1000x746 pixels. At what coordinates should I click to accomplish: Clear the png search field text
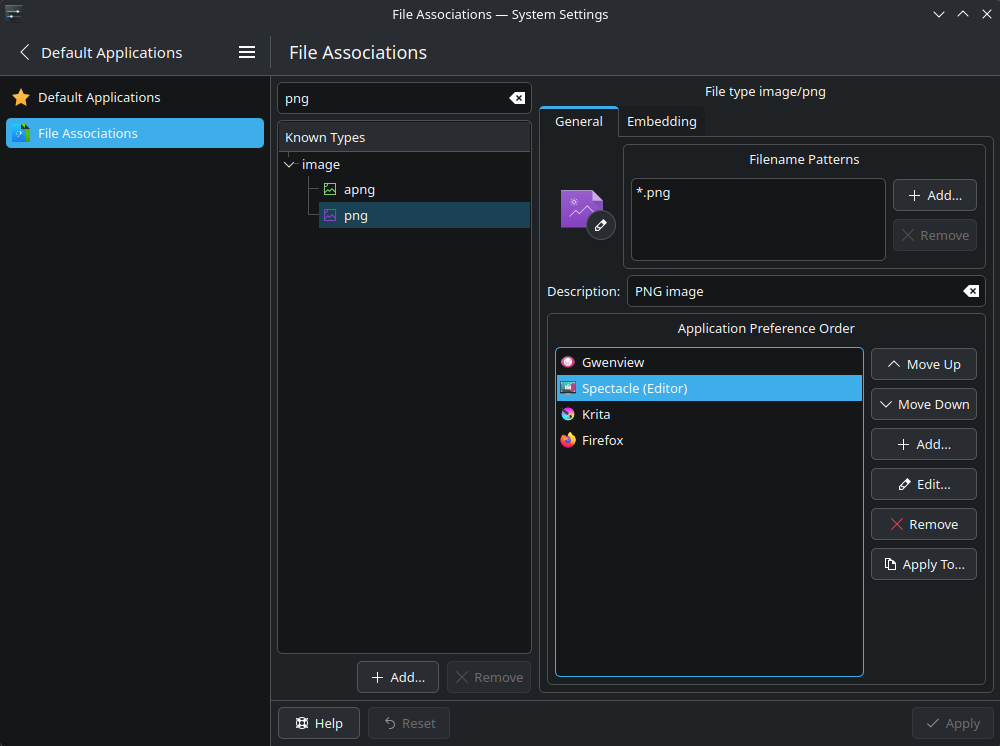tap(516, 98)
